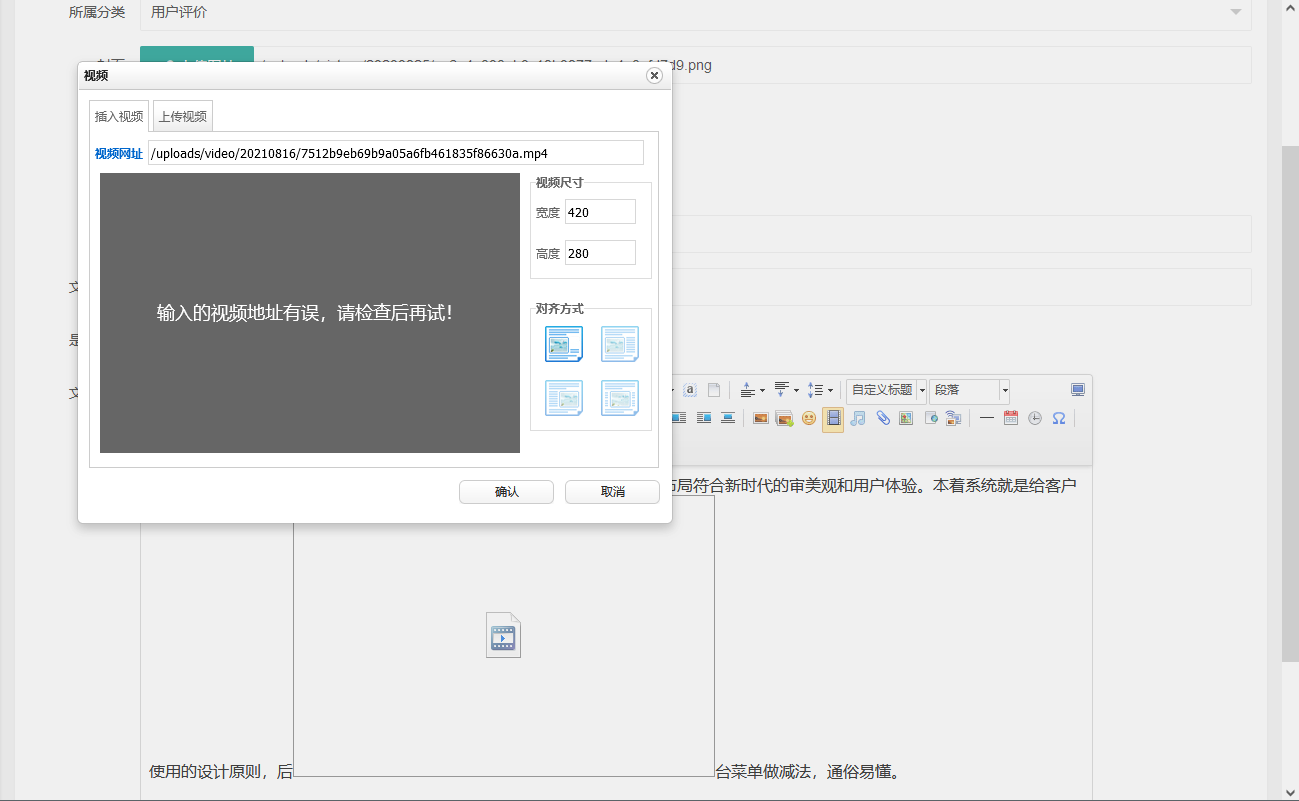This screenshot has width=1299, height=801.
Task: Click the 宽度 width field
Action: point(600,212)
